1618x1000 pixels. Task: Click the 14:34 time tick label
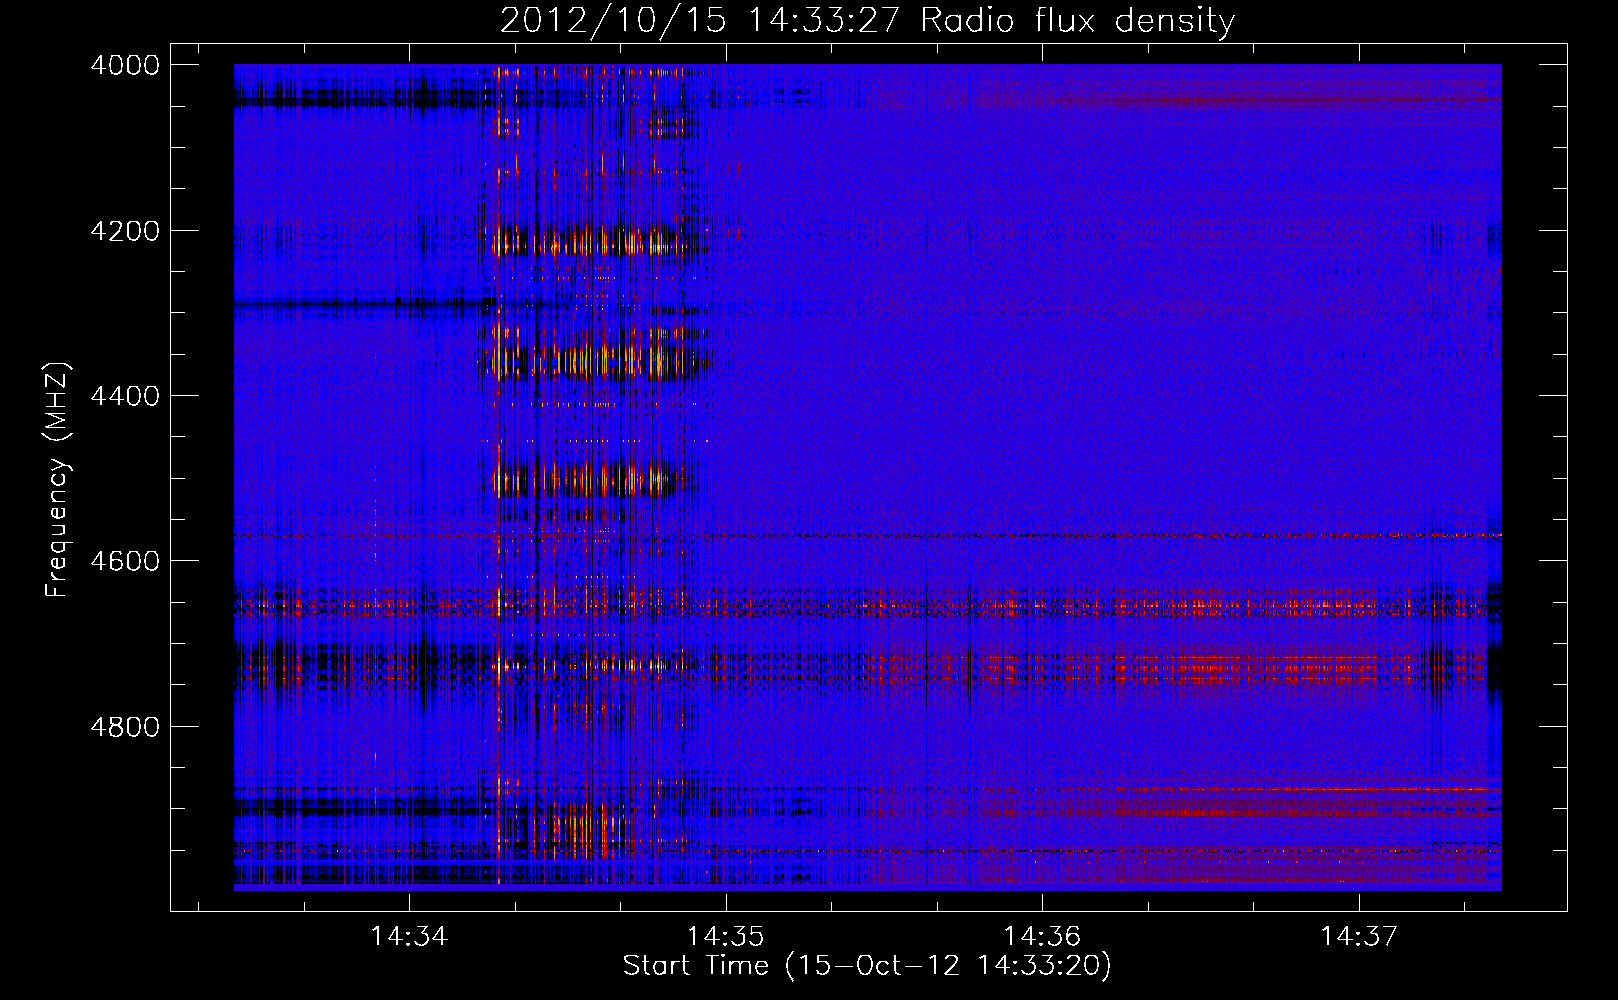point(409,936)
